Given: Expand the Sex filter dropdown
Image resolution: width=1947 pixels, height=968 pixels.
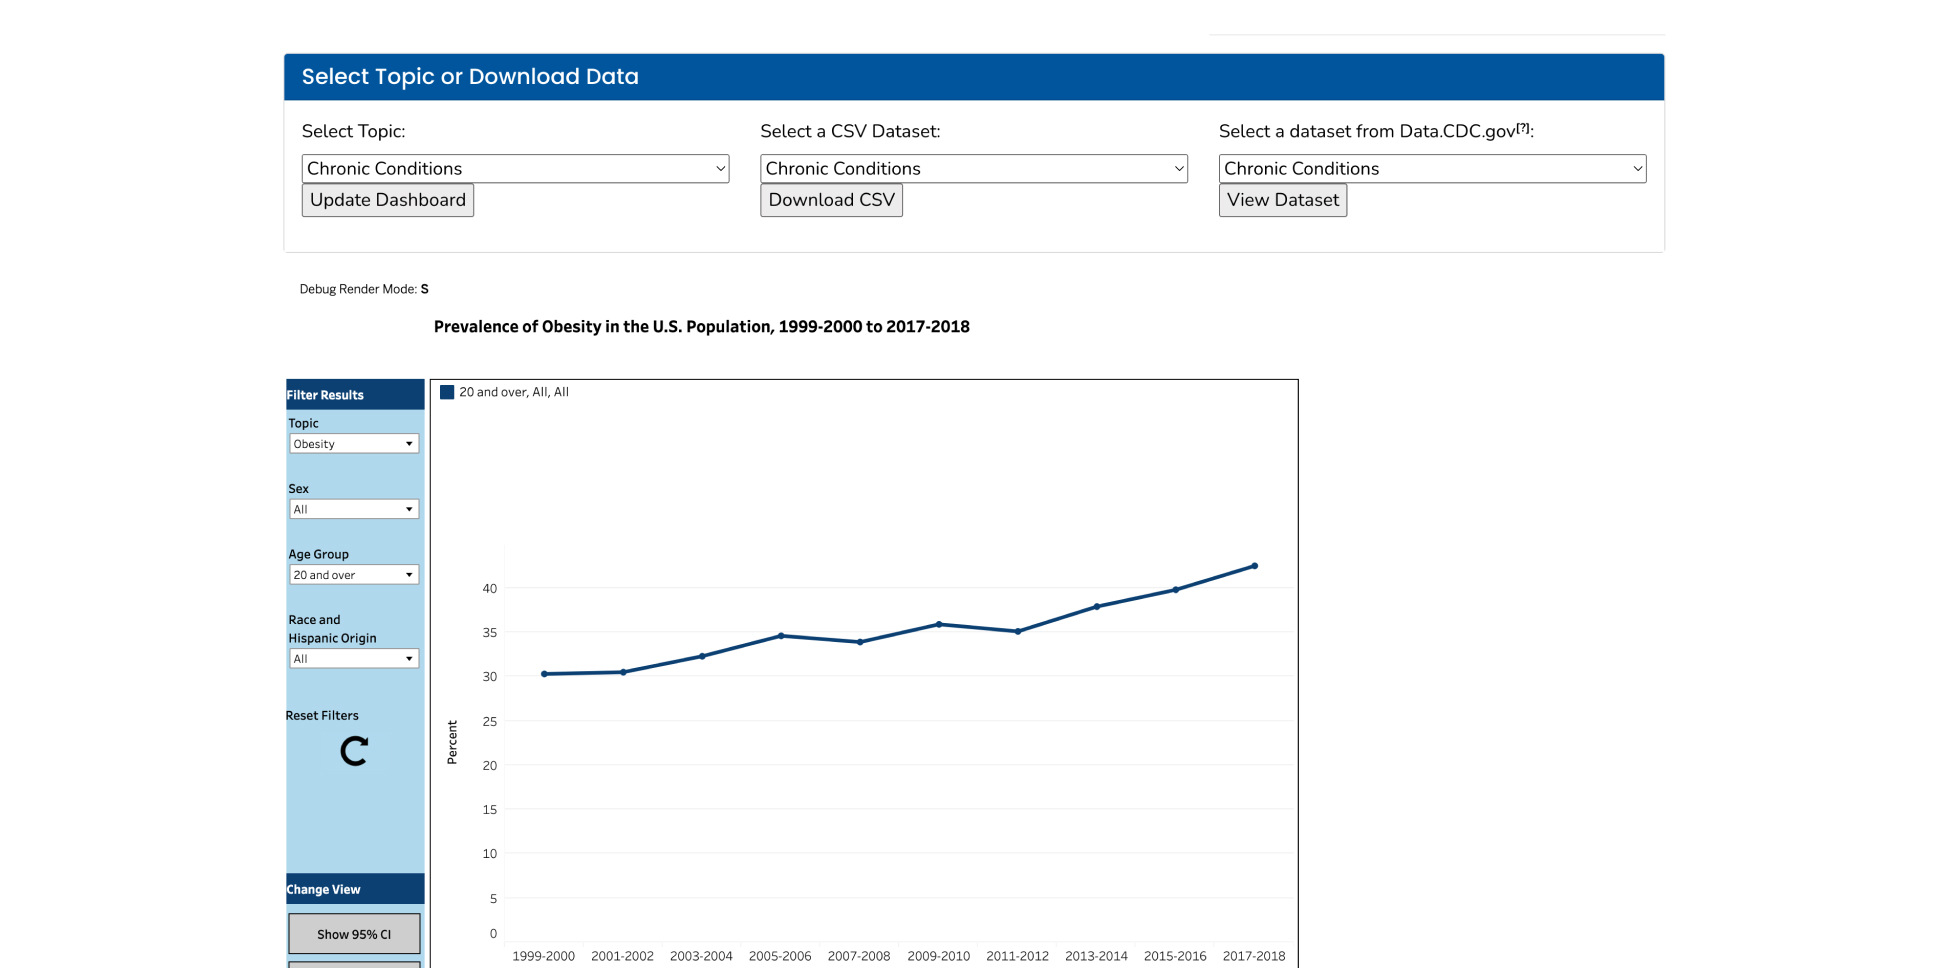Looking at the screenshot, I should pyautogui.click(x=354, y=509).
